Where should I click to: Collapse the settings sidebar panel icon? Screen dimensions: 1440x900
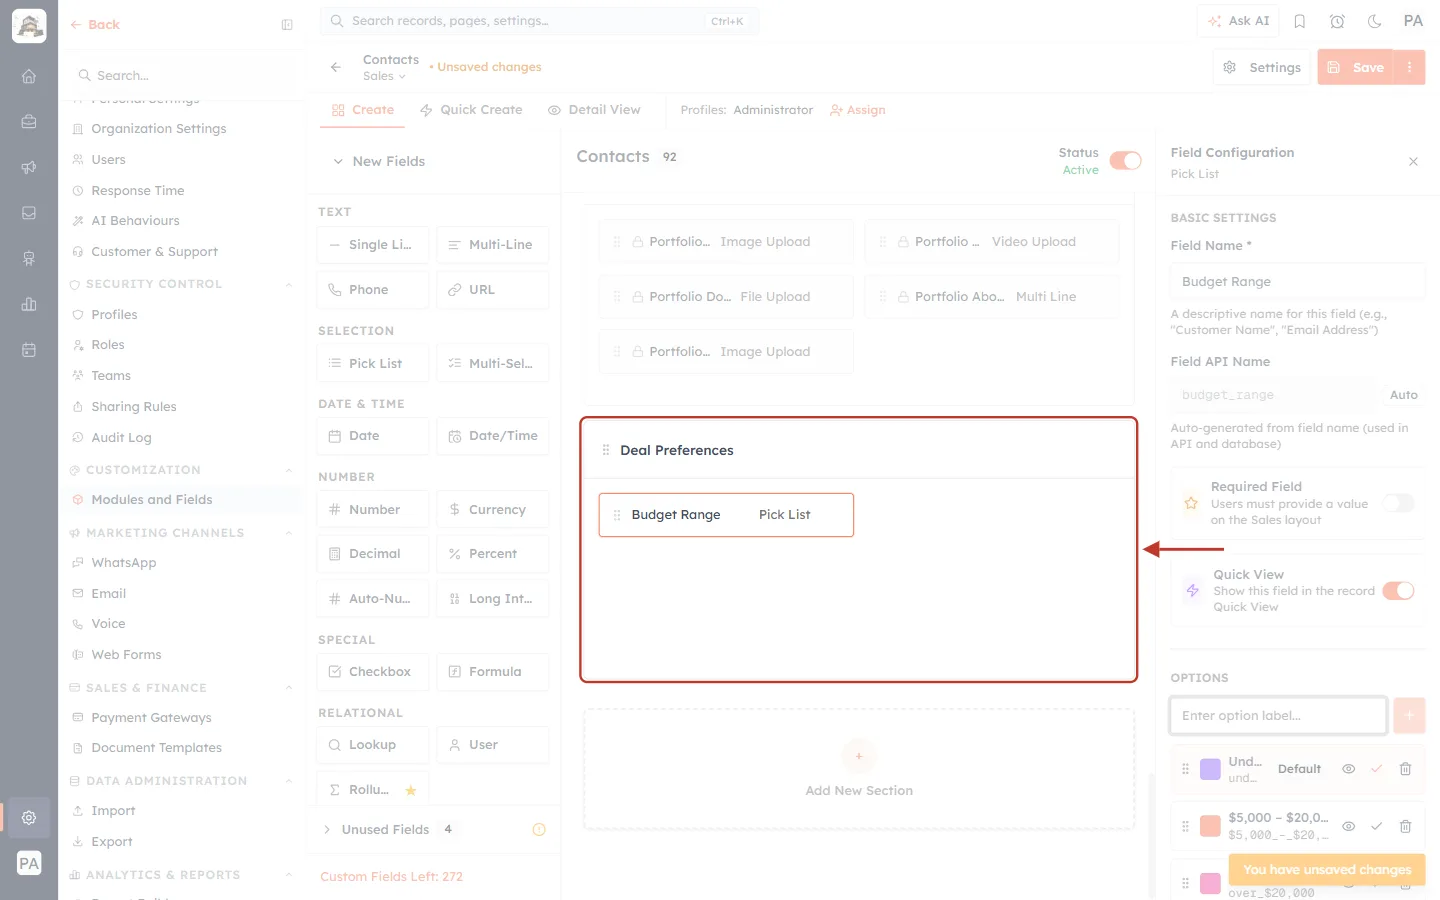287,25
